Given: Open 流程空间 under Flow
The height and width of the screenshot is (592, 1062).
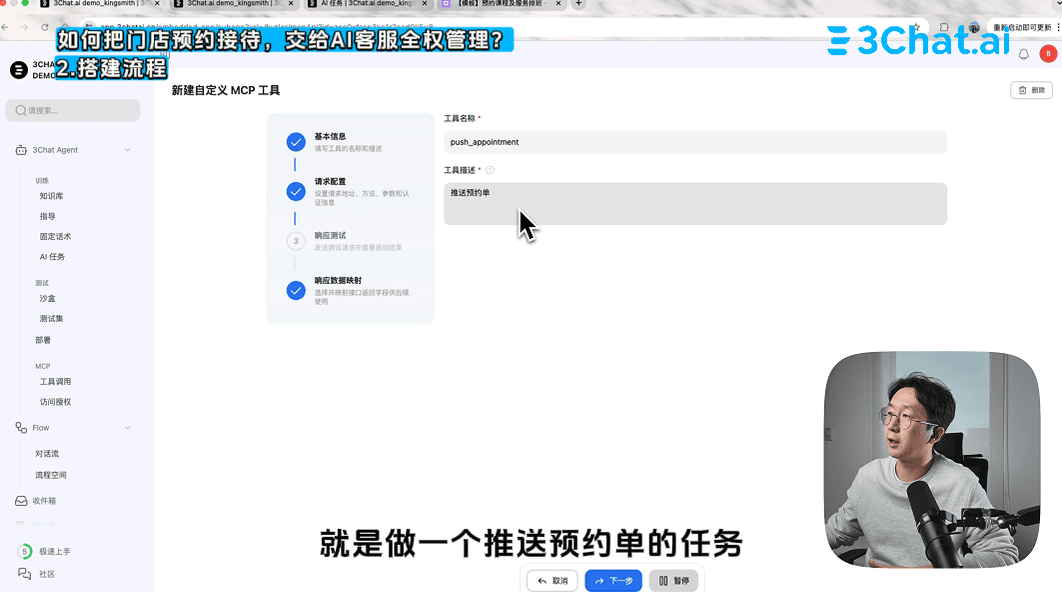Looking at the screenshot, I should point(51,475).
